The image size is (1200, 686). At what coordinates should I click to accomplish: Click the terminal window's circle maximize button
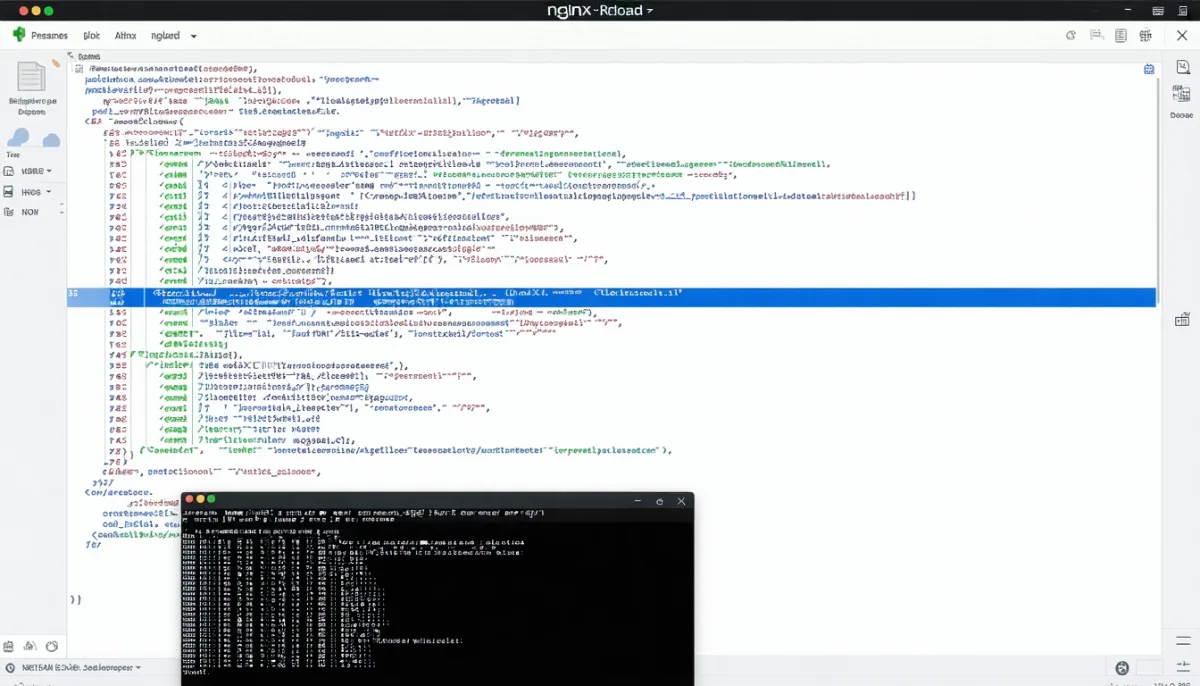tap(659, 500)
